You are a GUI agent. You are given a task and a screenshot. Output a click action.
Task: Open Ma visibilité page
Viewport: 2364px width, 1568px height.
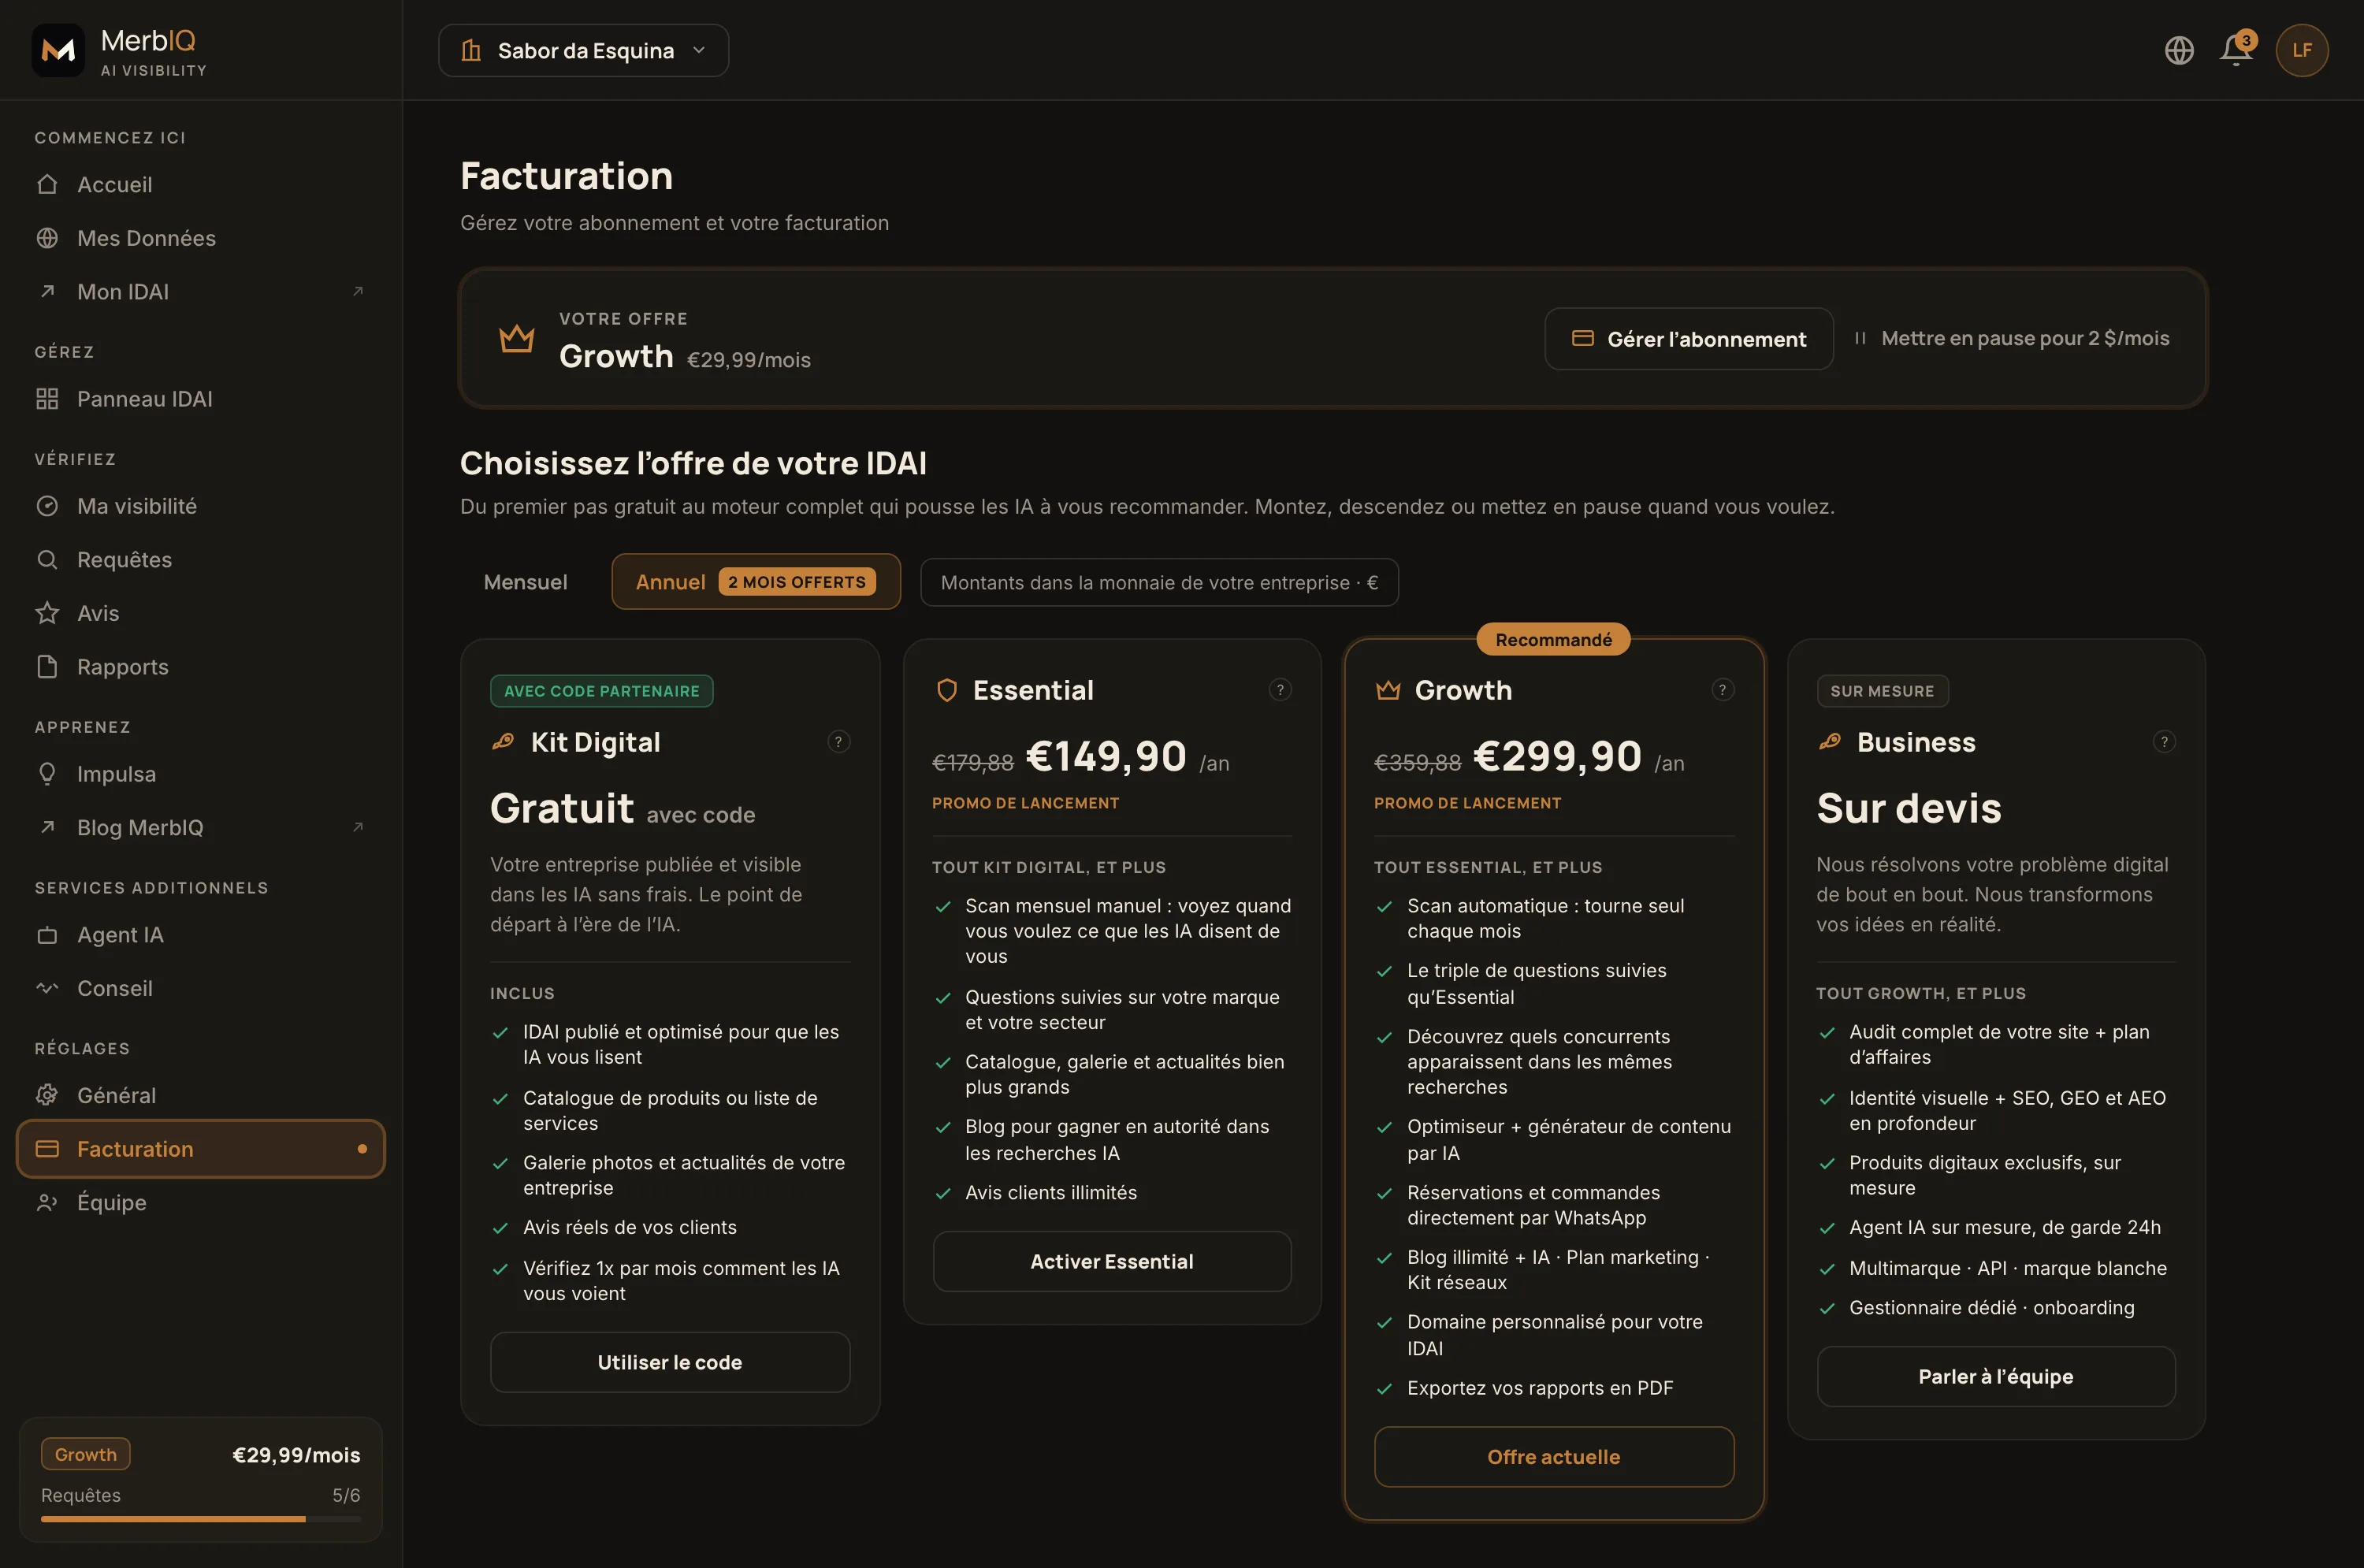click(201, 506)
